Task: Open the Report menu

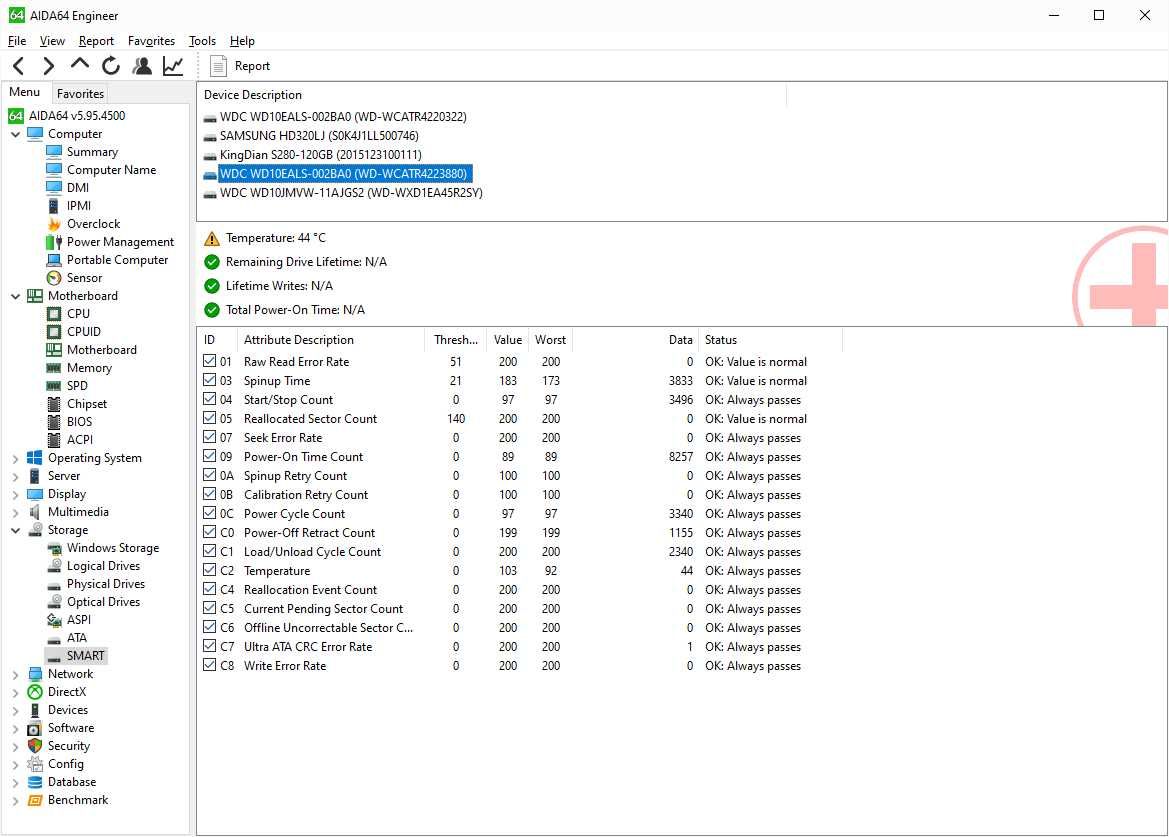Action: [96, 41]
